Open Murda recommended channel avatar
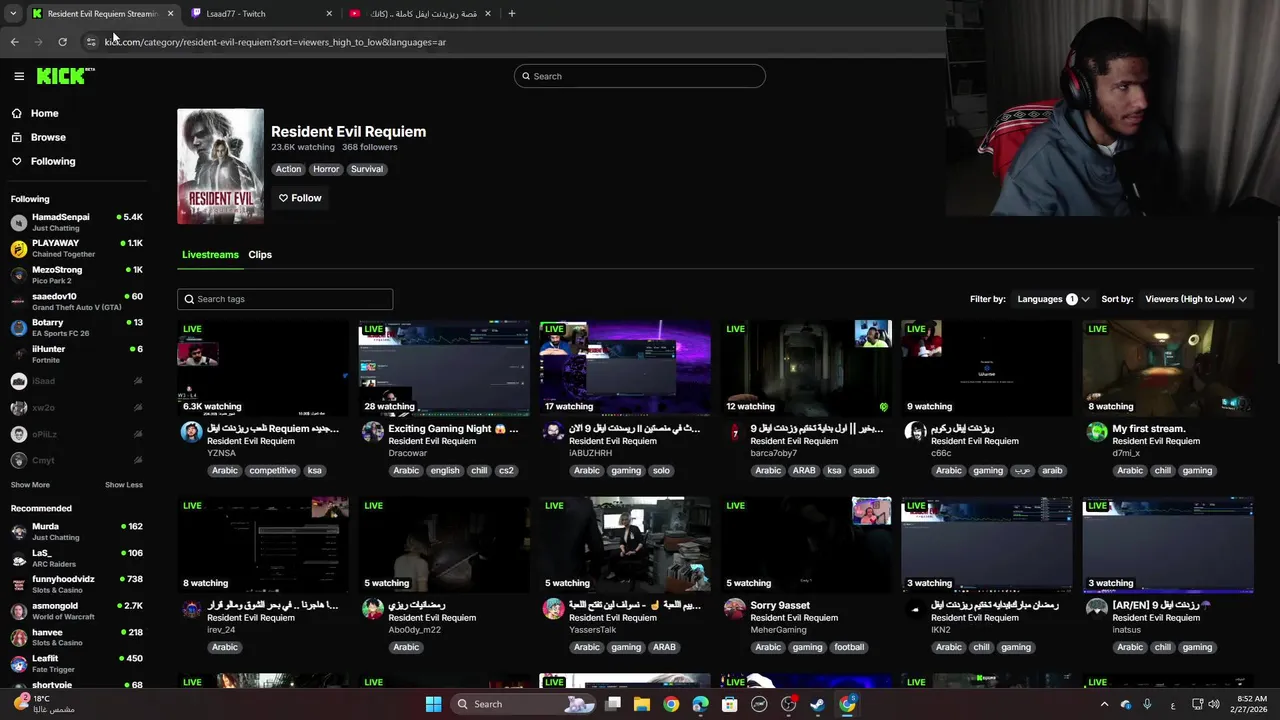The height and width of the screenshot is (720, 1280). coord(19,532)
